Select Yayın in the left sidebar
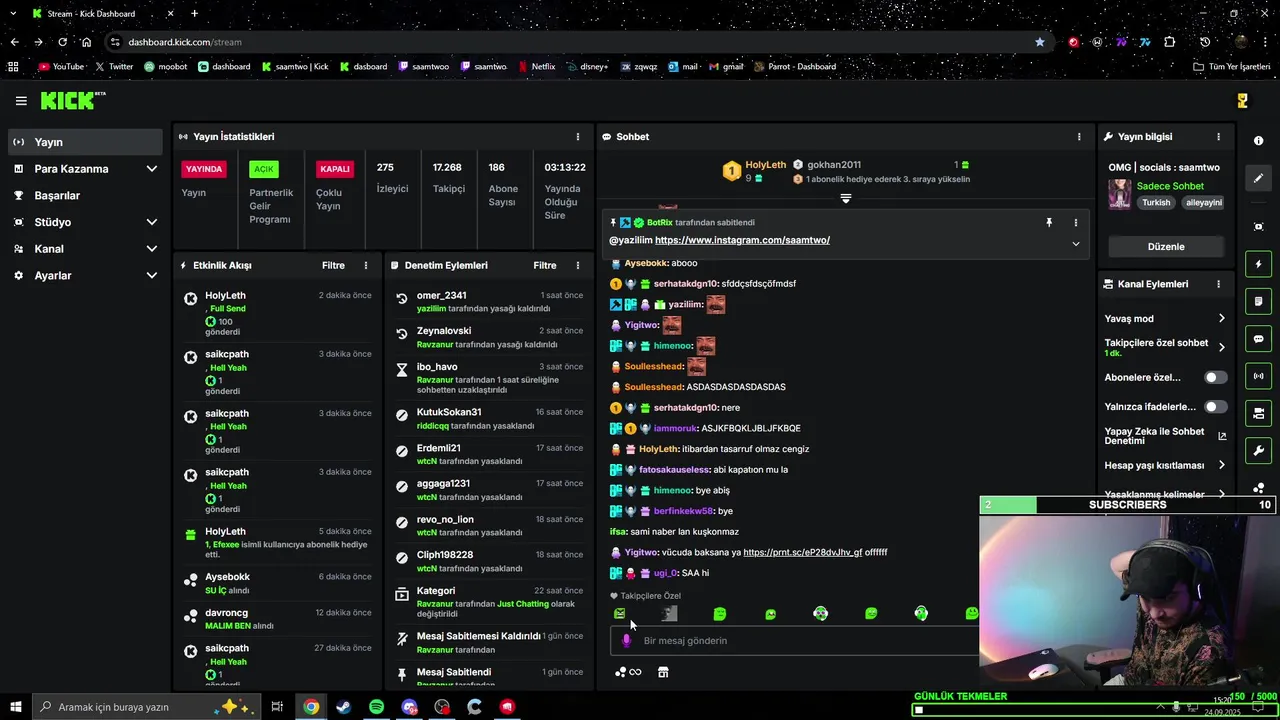Viewport: 1280px width, 720px height. (84, 142)
